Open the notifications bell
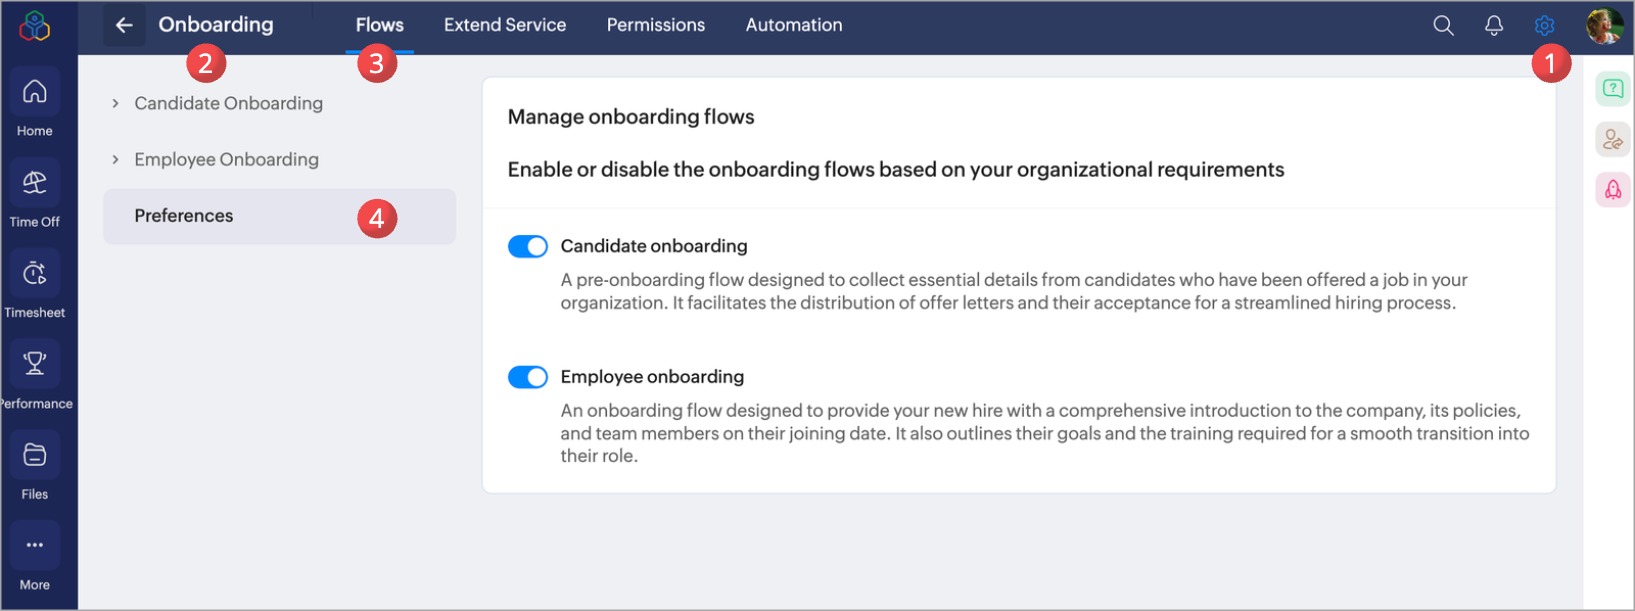 [1494, 26]
